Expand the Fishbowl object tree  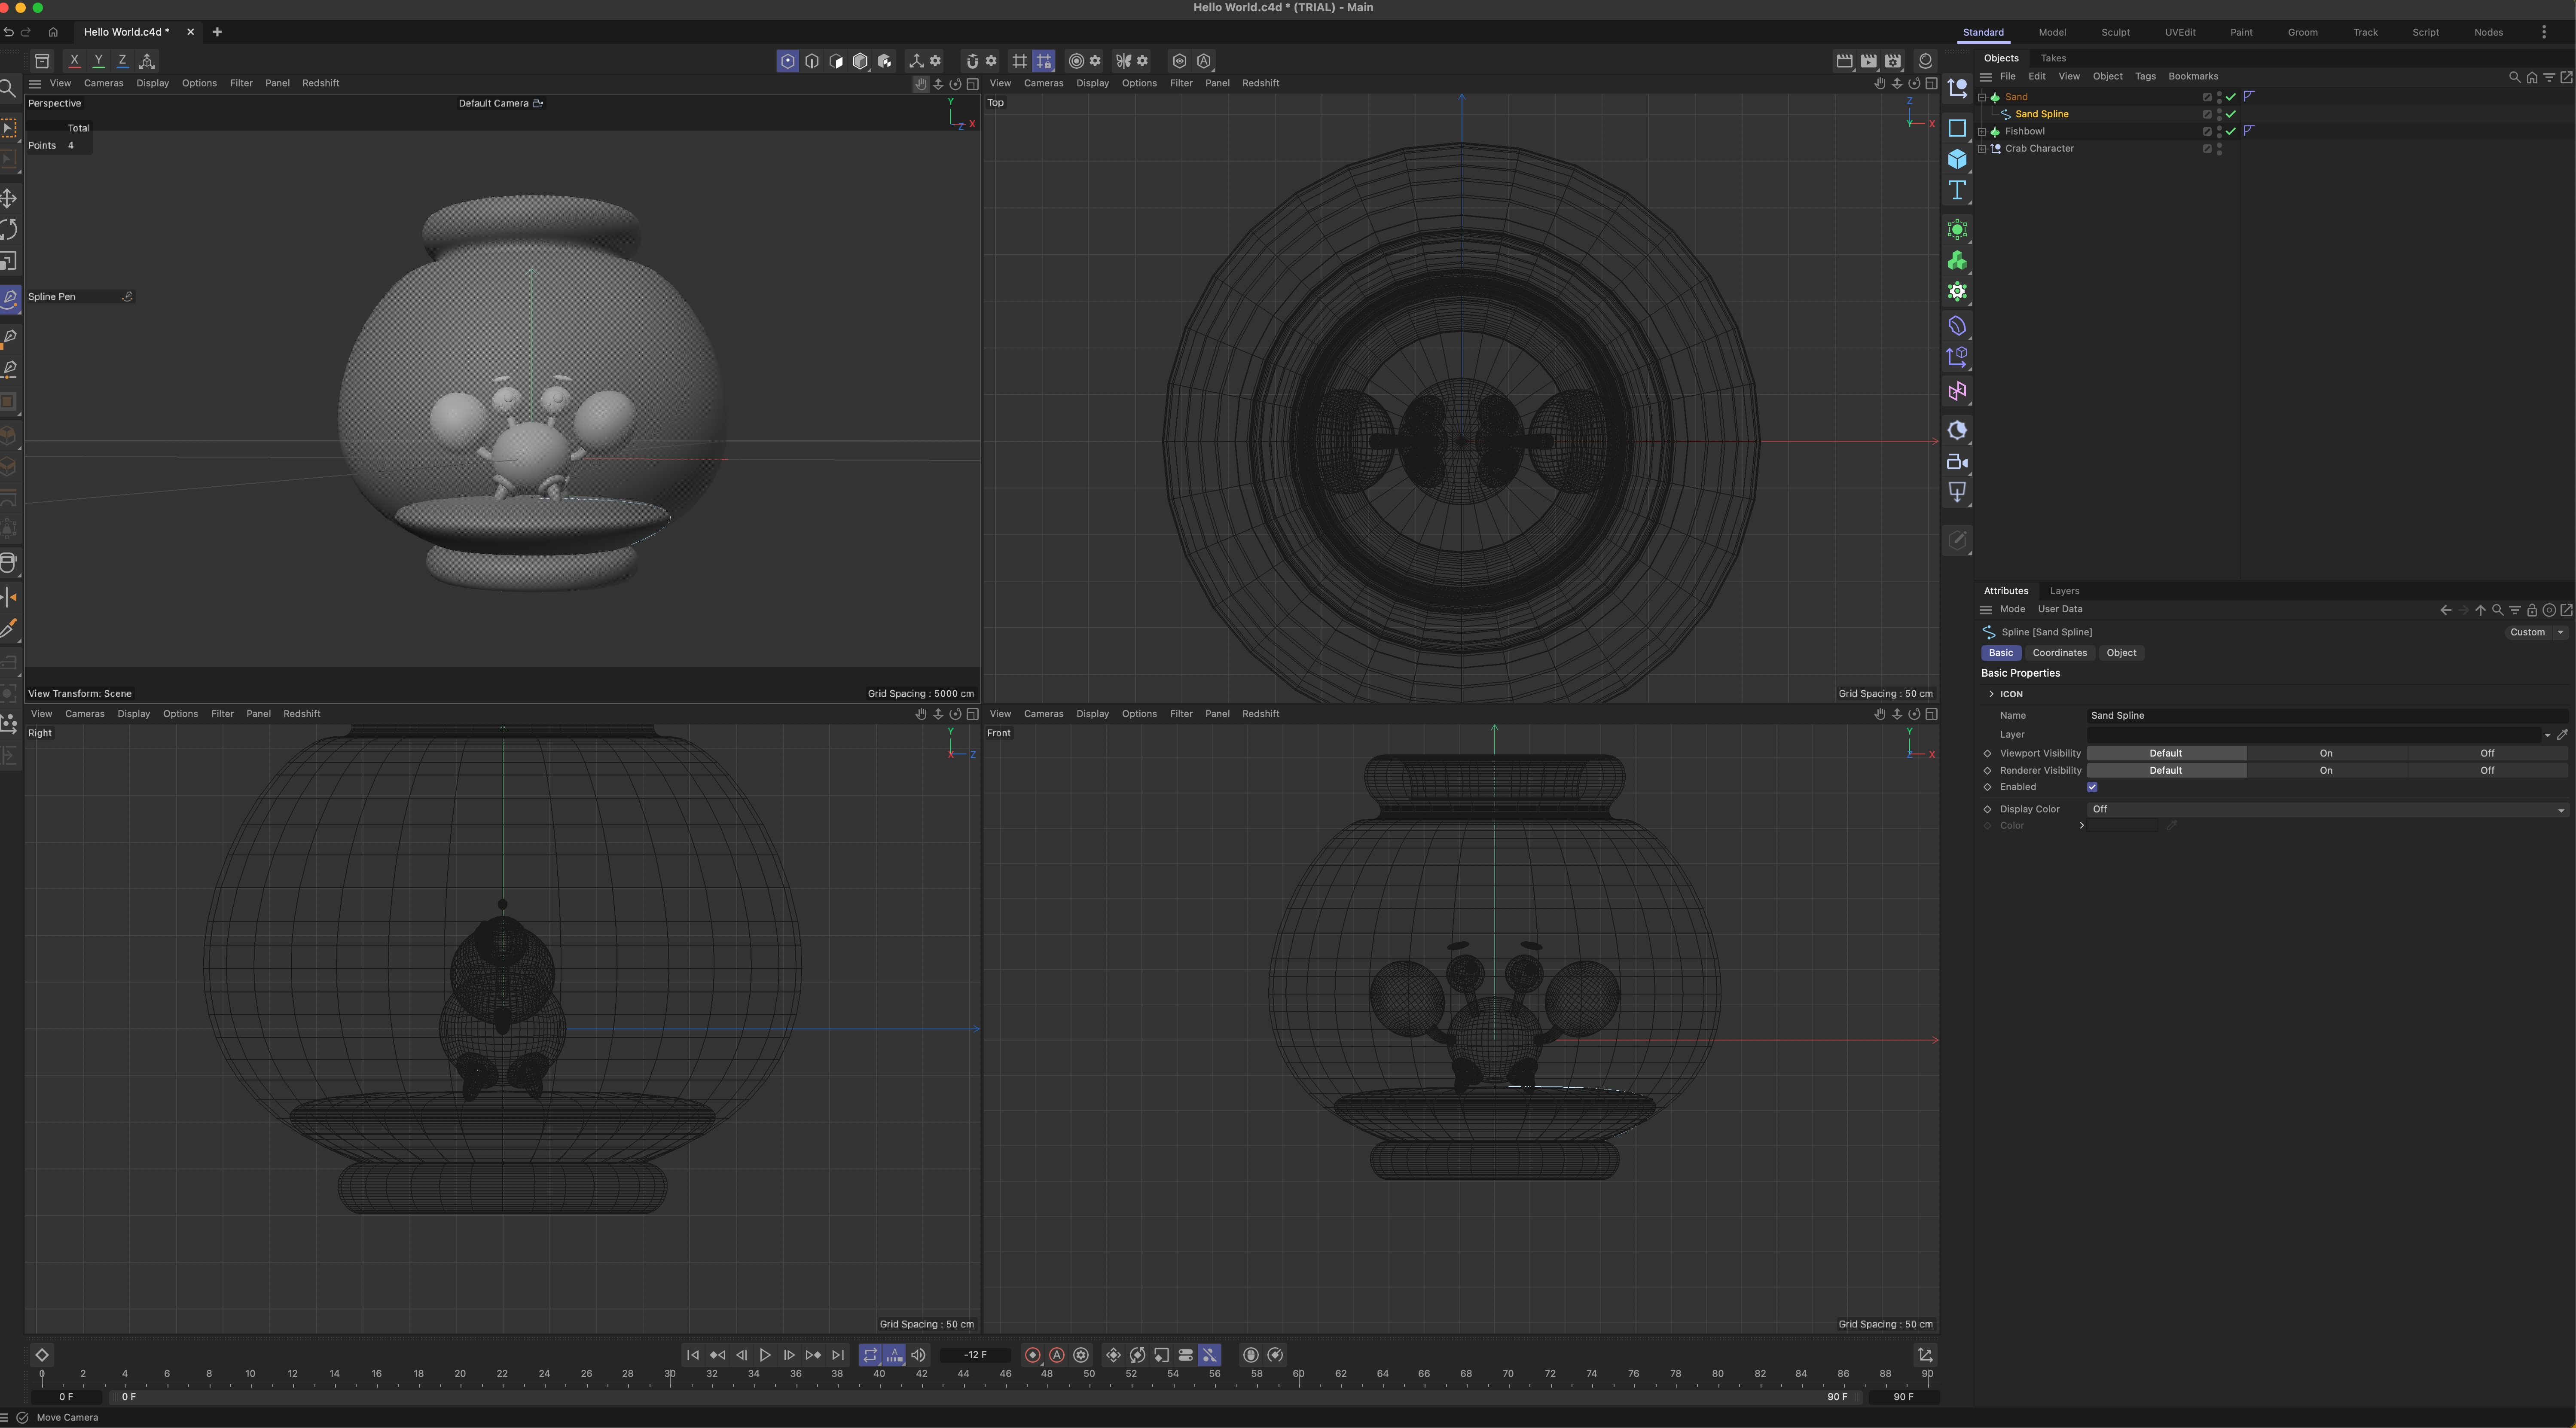point(1982,131)
